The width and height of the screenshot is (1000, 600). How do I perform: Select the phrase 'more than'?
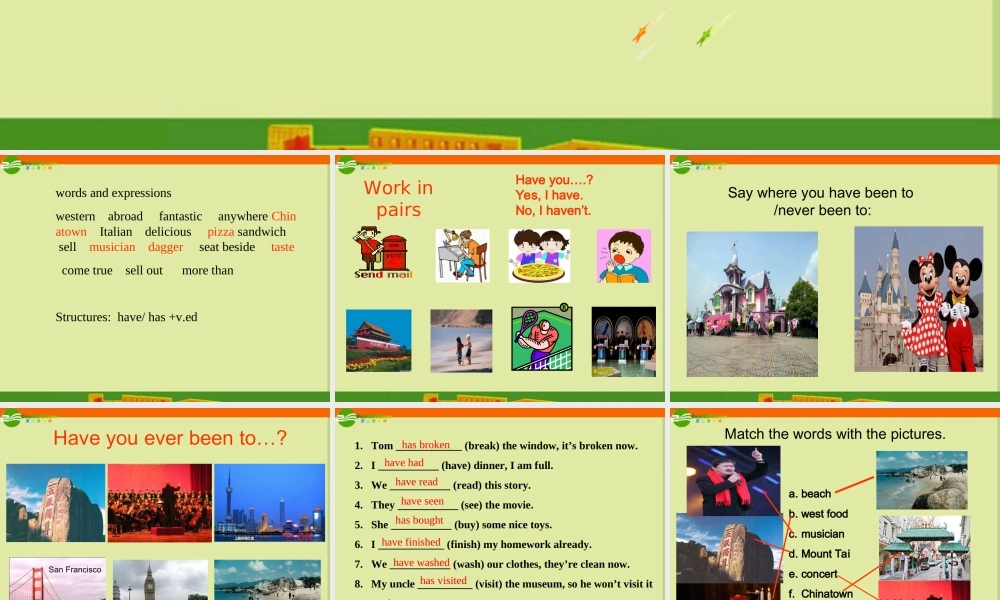click(x=208, y=270)
